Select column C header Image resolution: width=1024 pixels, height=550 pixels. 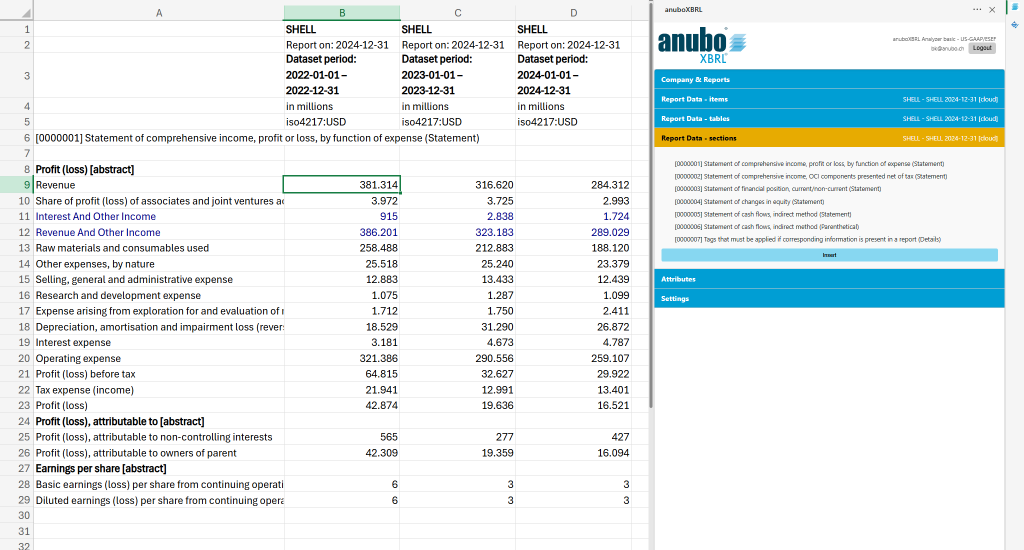point(457,12)
